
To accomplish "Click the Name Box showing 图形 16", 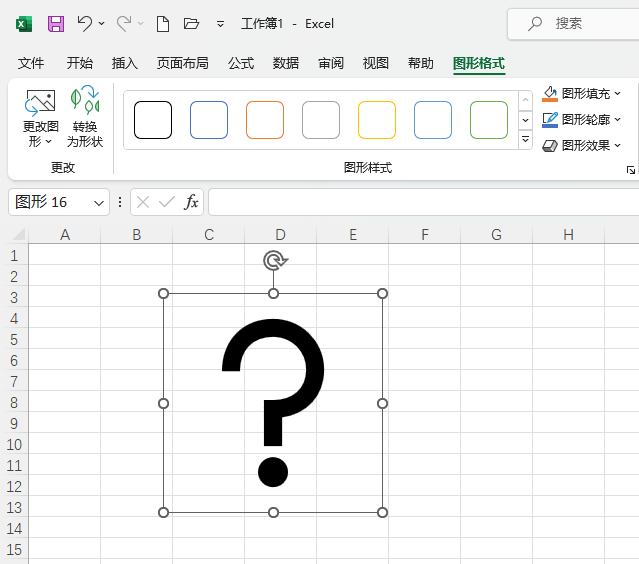I will pos(50,202).
